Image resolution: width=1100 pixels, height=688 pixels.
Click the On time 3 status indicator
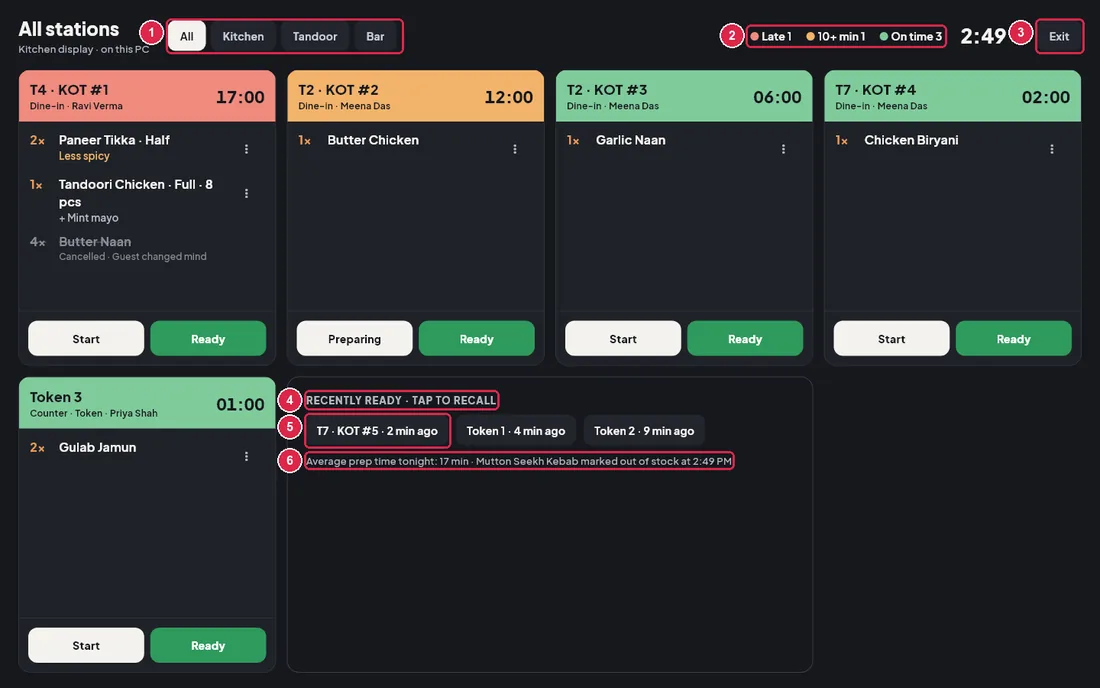pyautogui.click(x=911, y=36)
